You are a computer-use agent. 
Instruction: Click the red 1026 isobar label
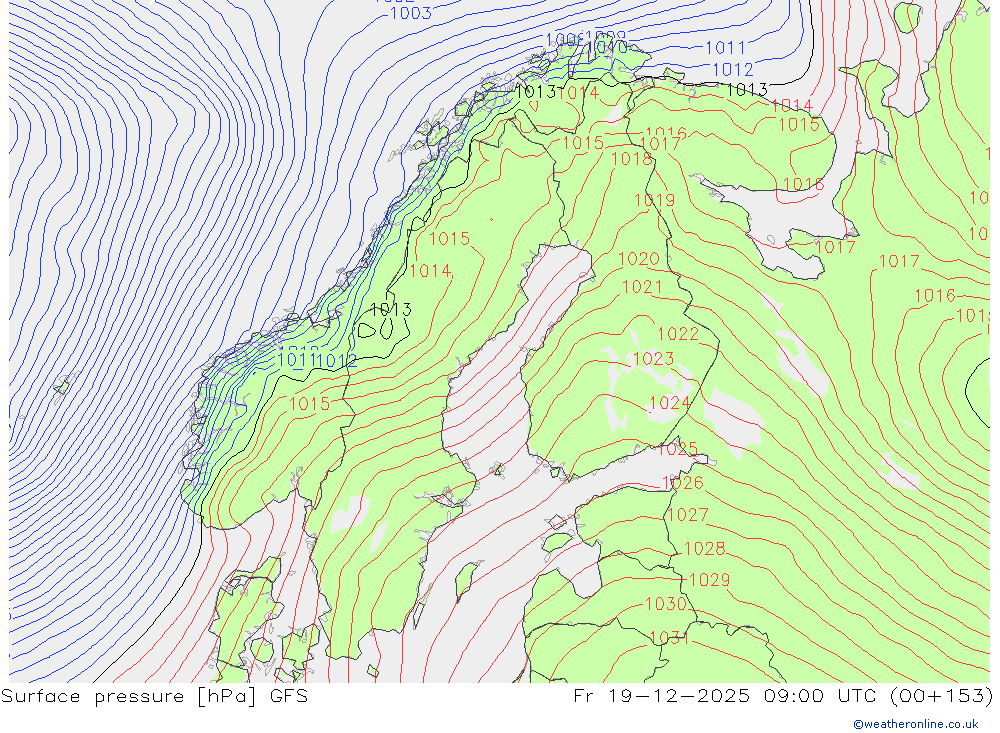(682, 483)
